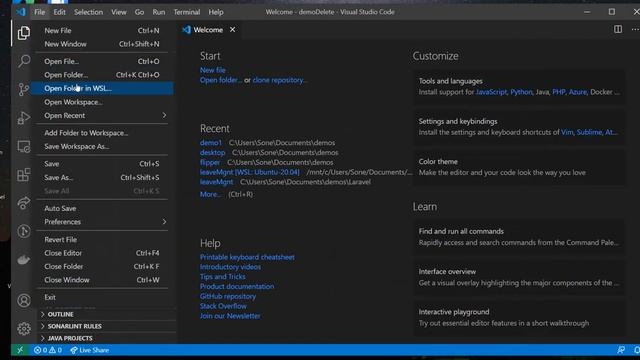Expand the SONARLINT RULES section
Image resolution: width=640 pixels, height=360 pixels.
[x=106, y=326]
